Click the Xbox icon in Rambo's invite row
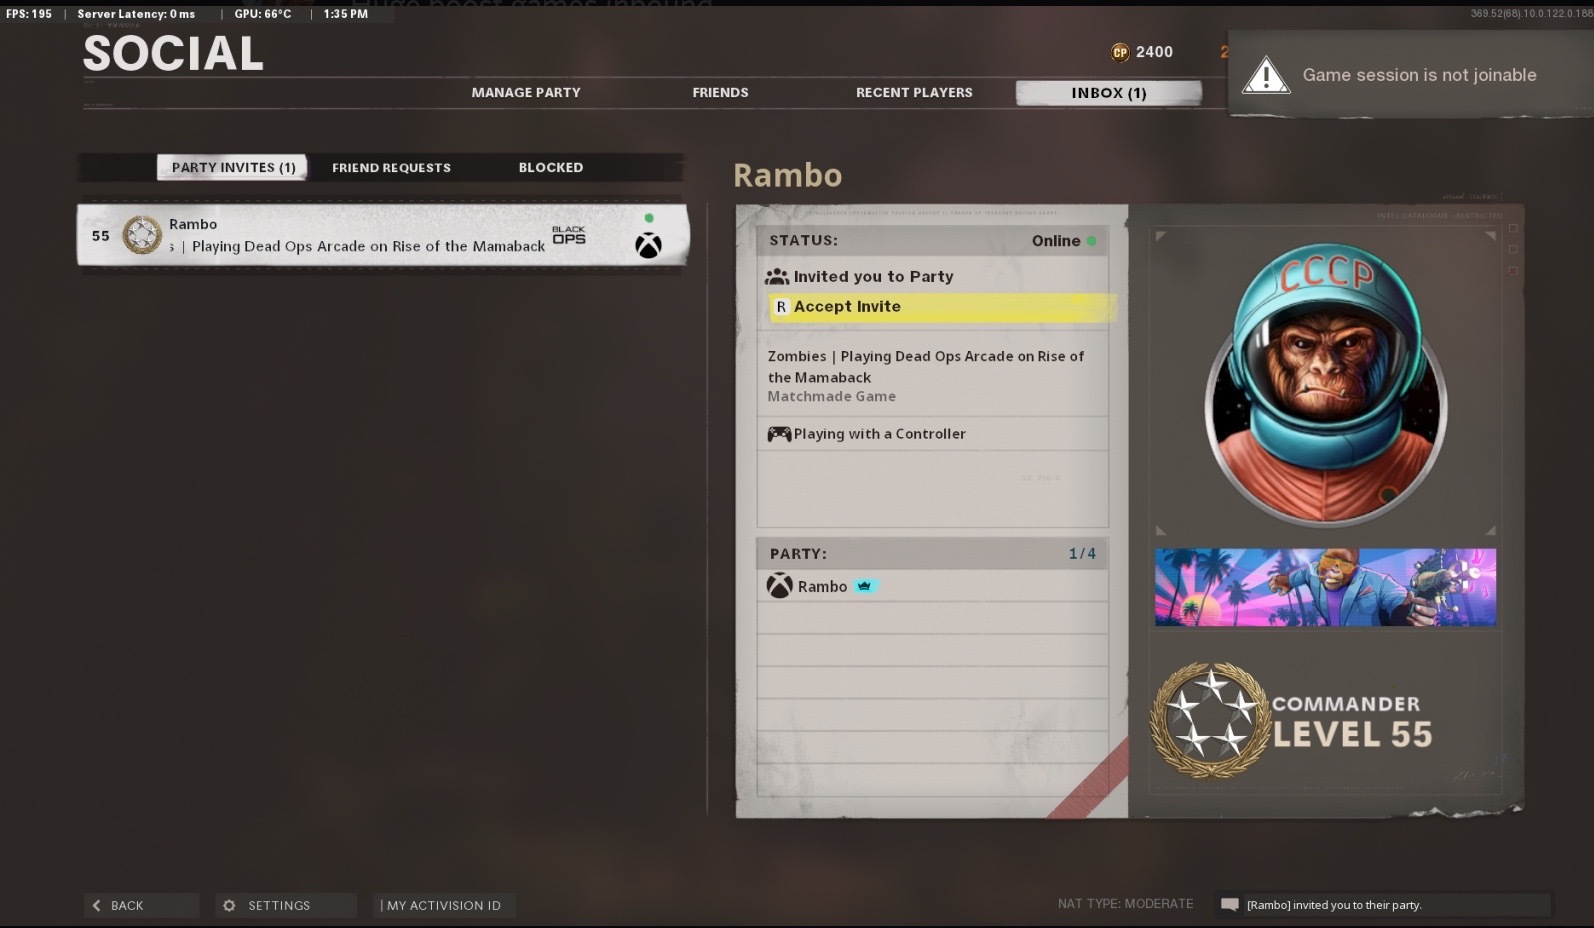Screen dimensions: 1594x928 click(648, 245)
